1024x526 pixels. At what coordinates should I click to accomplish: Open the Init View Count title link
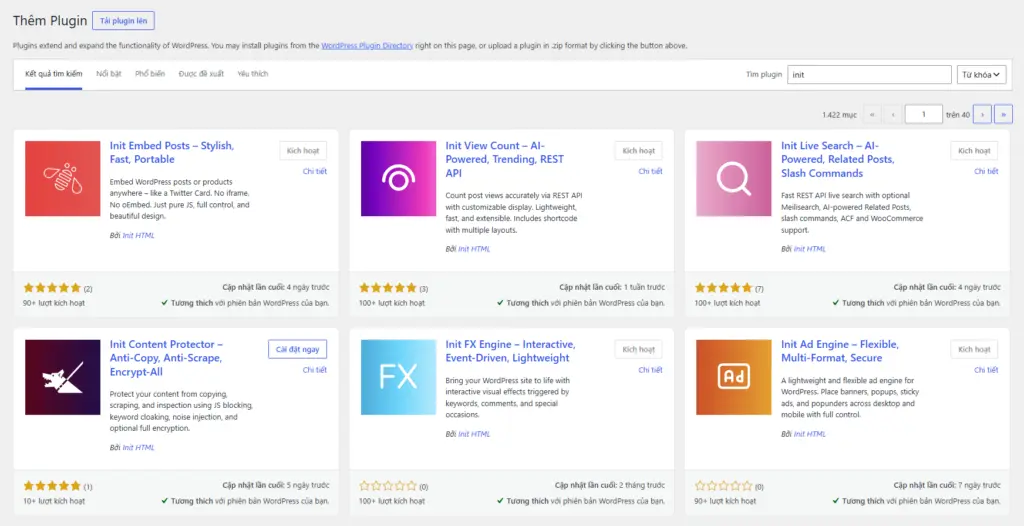tap(505, 159)
